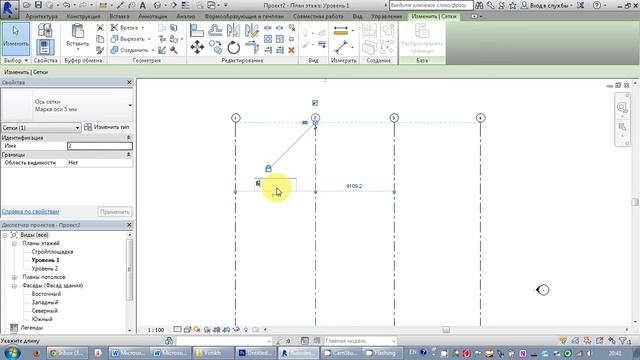
Task: Click the elevation marker symbol on canvas
Action: 542,290
